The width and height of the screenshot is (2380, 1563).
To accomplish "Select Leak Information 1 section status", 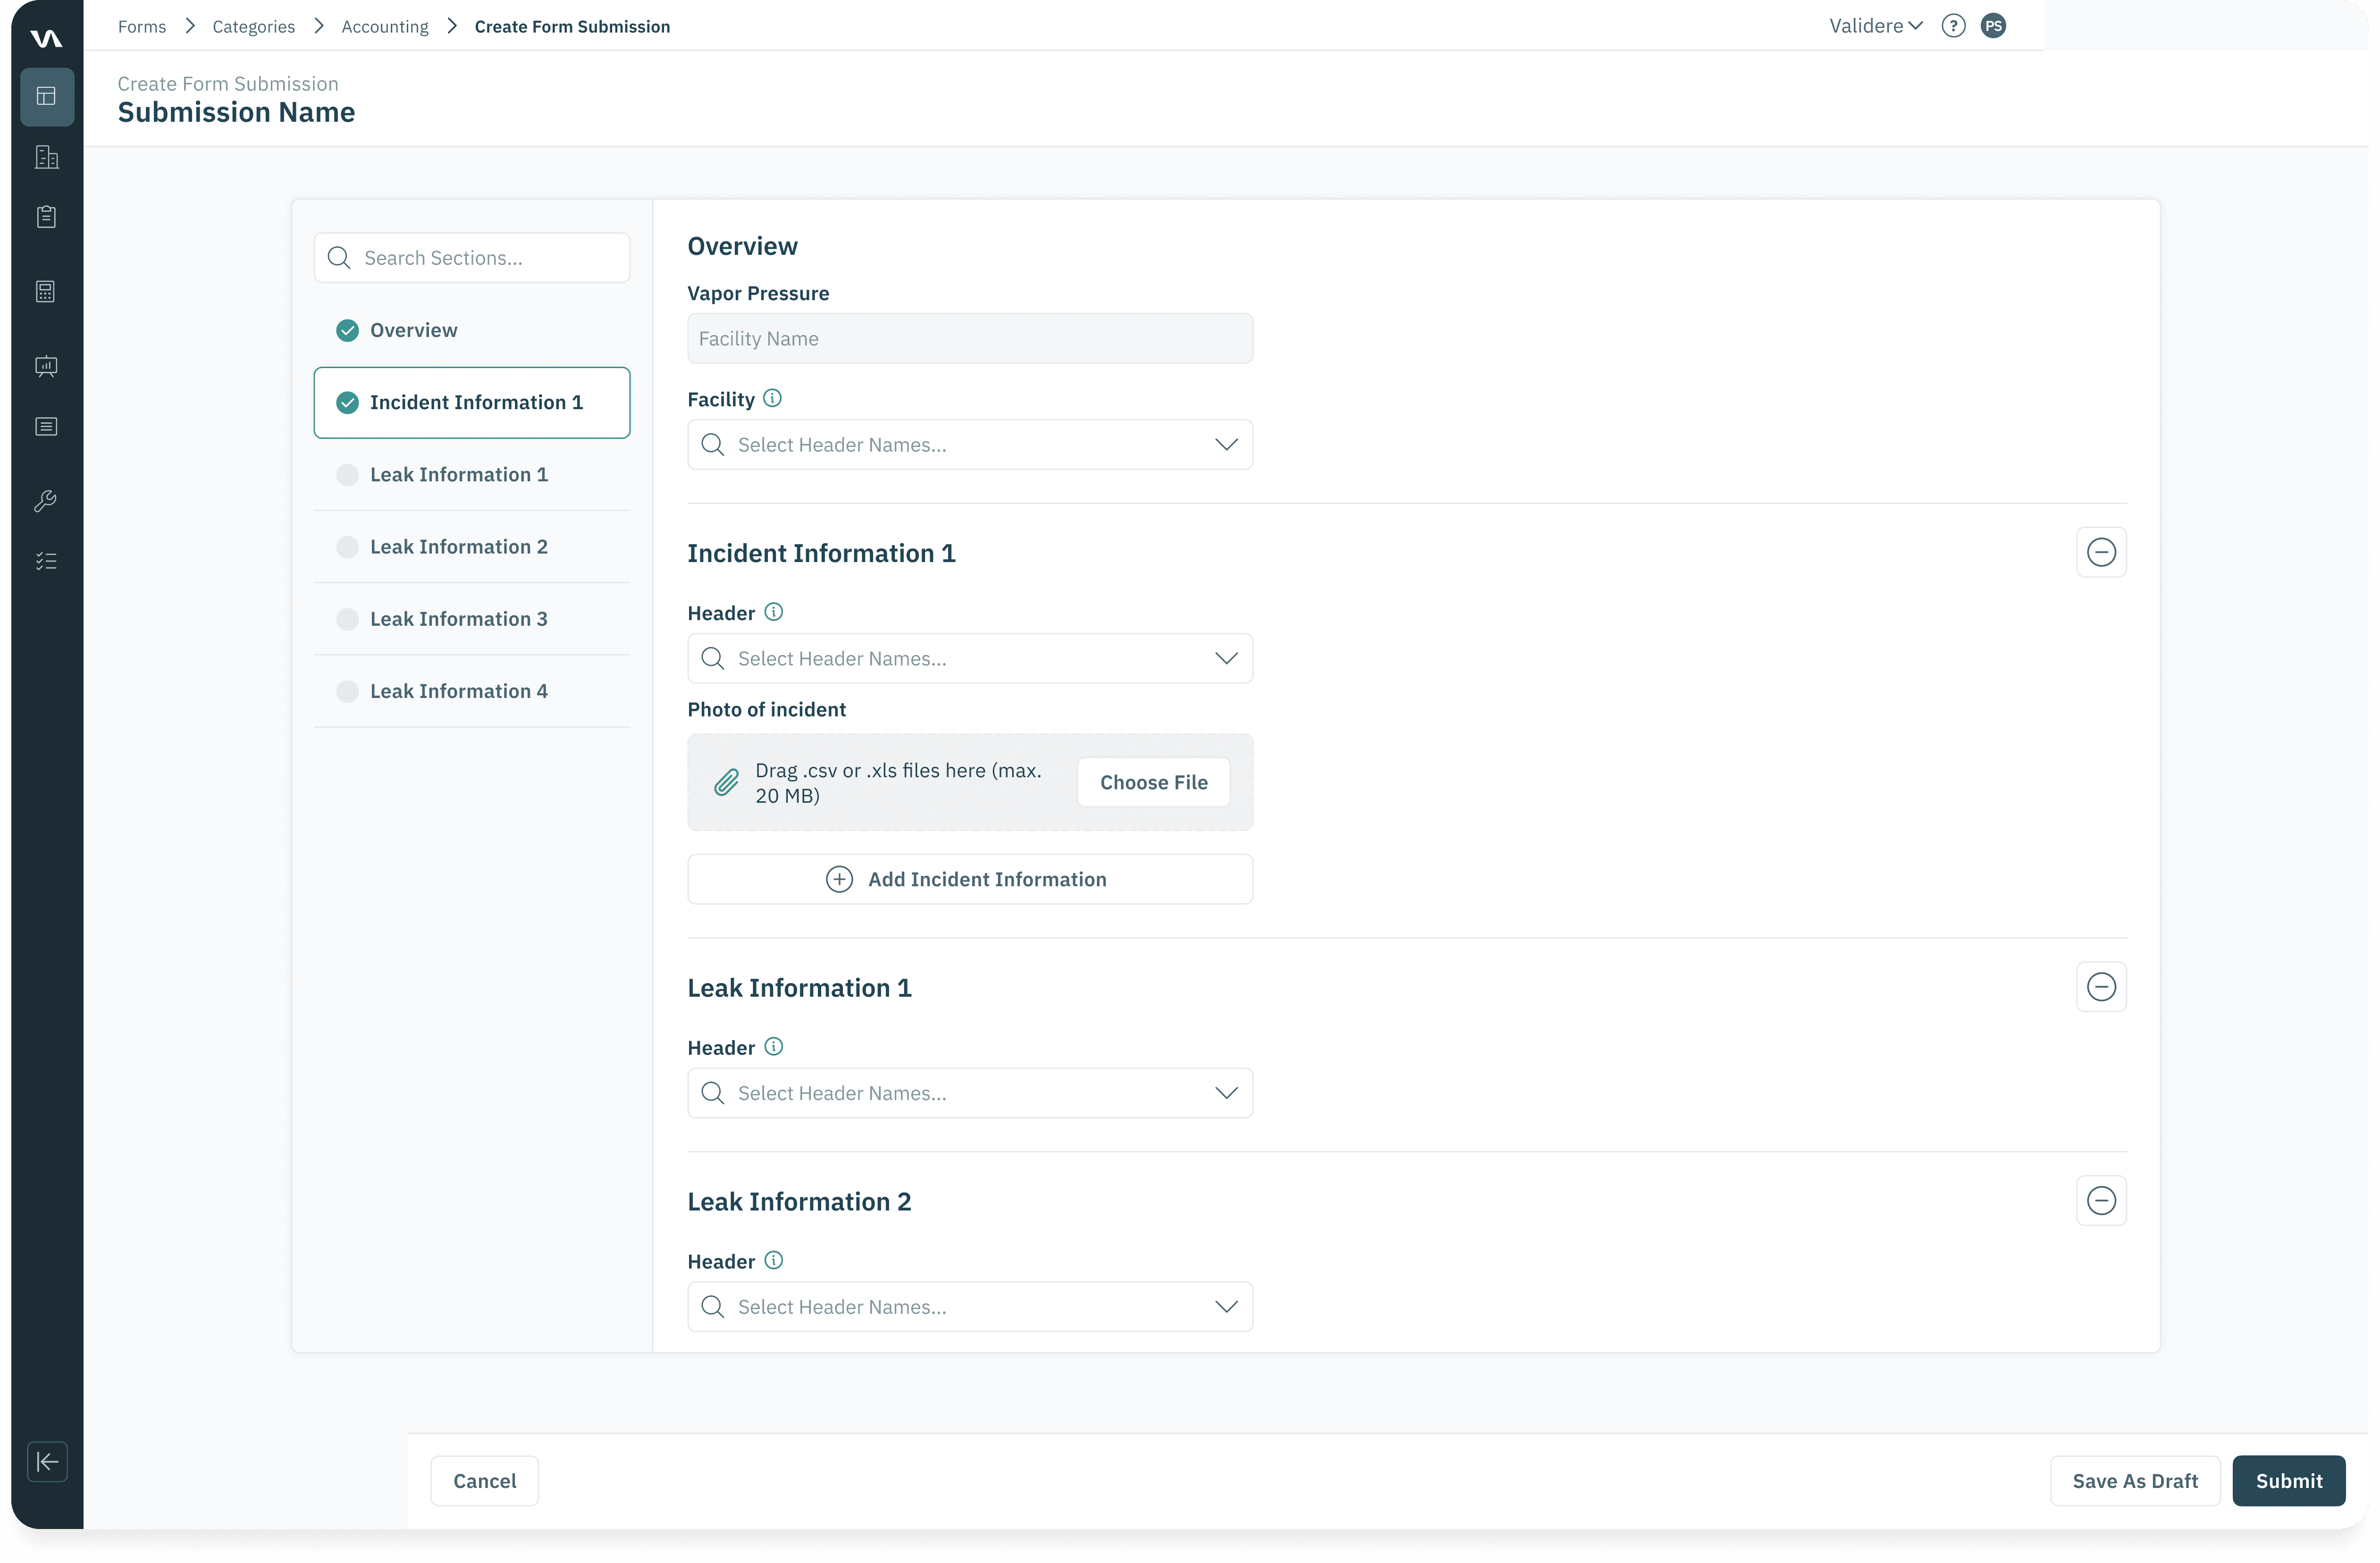I will [x=347, y=475].
